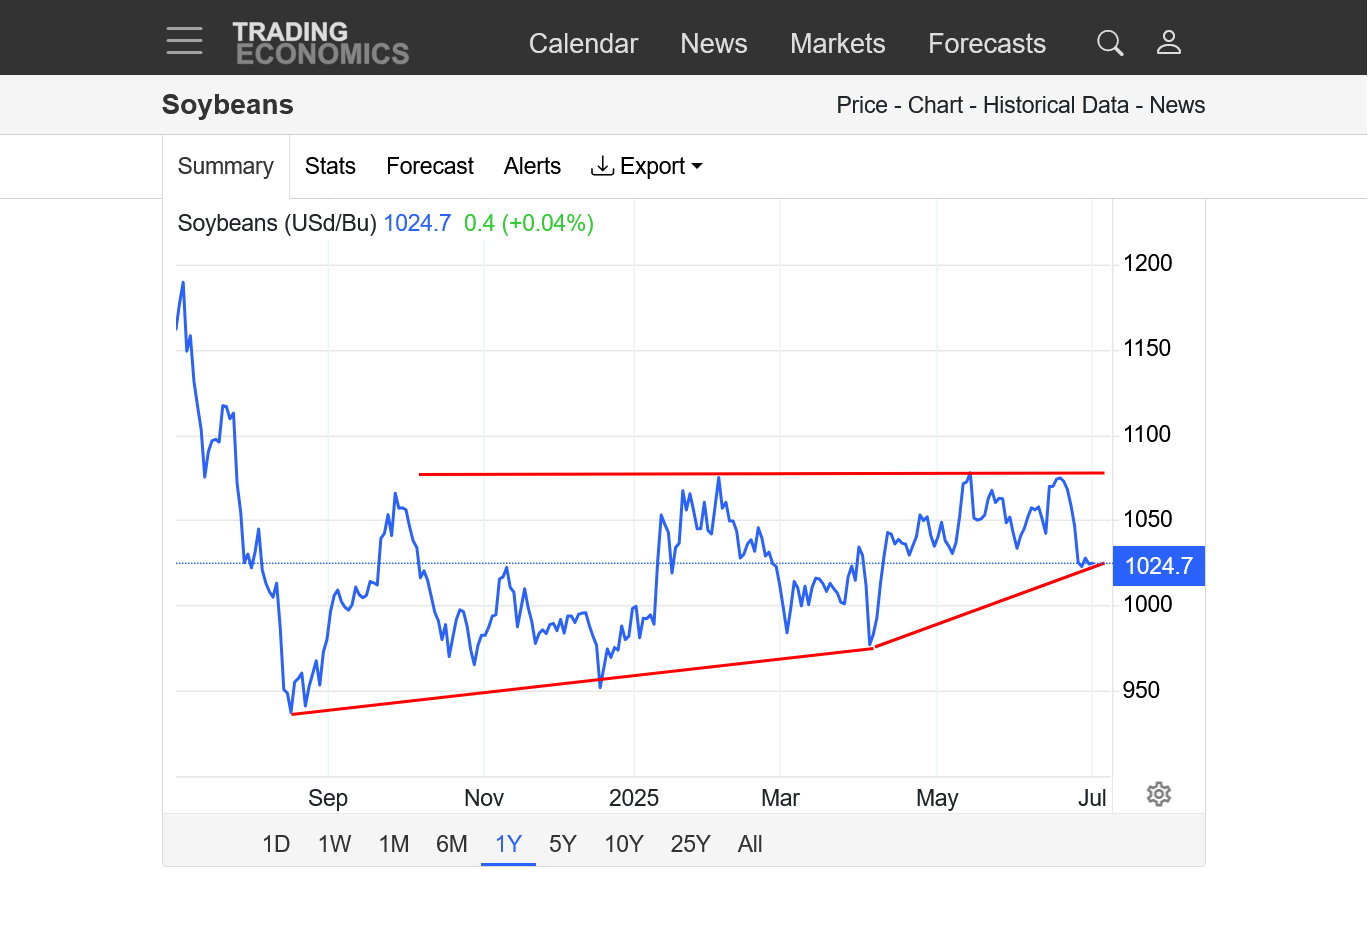
Task: Follow the Price link in header
Action: pos(862,105)
